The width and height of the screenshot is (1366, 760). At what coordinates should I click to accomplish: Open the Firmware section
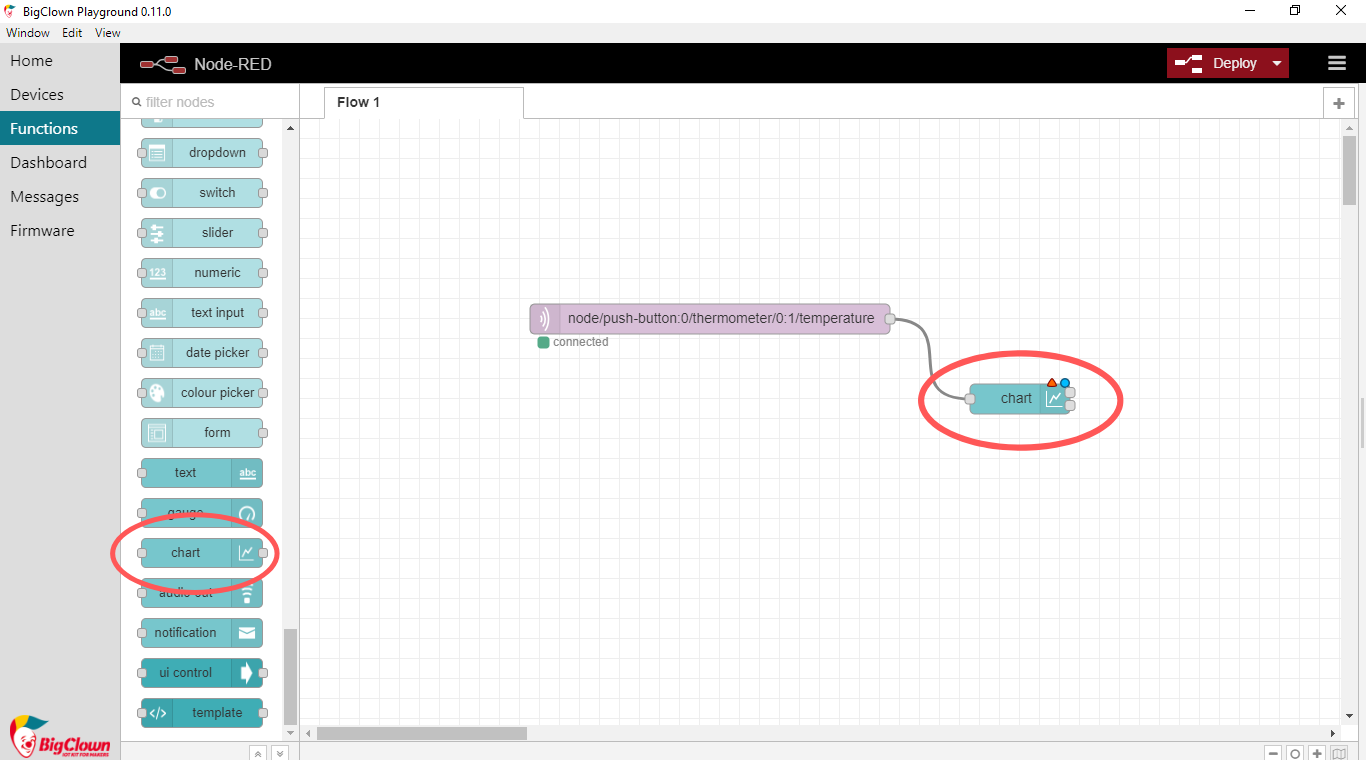click(60, 231)
